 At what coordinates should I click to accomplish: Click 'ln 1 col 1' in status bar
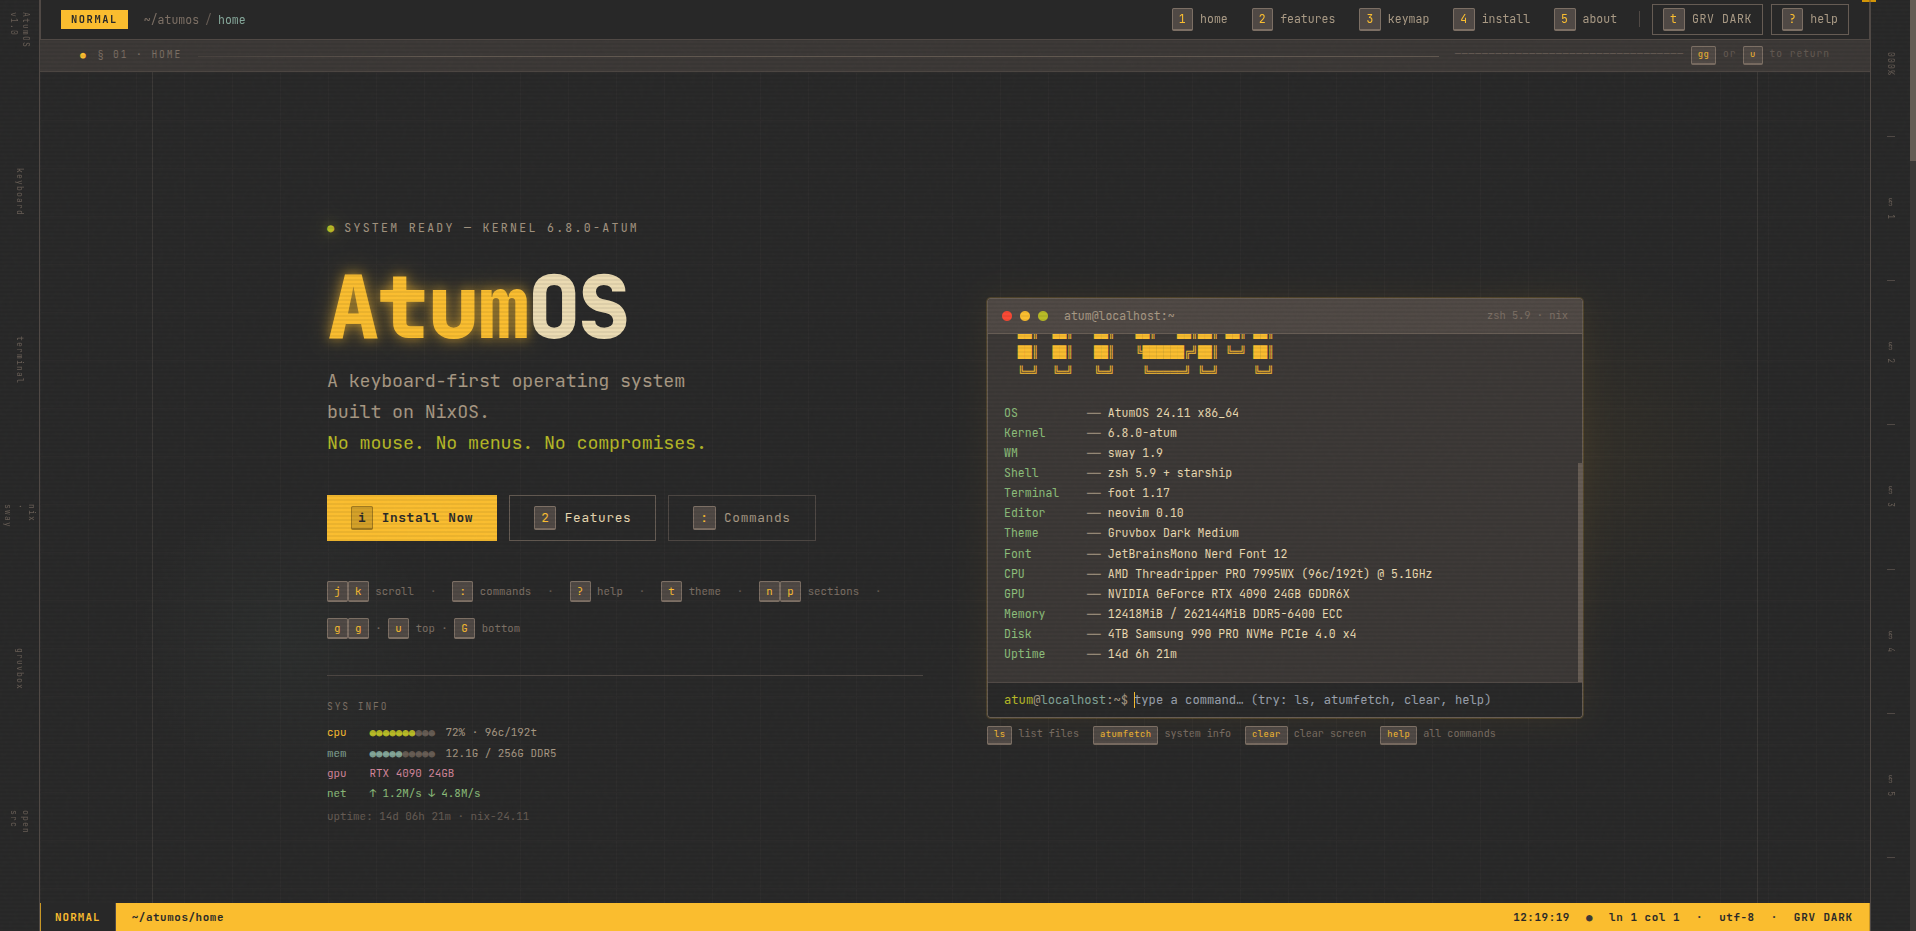(x=1644, y=917)
